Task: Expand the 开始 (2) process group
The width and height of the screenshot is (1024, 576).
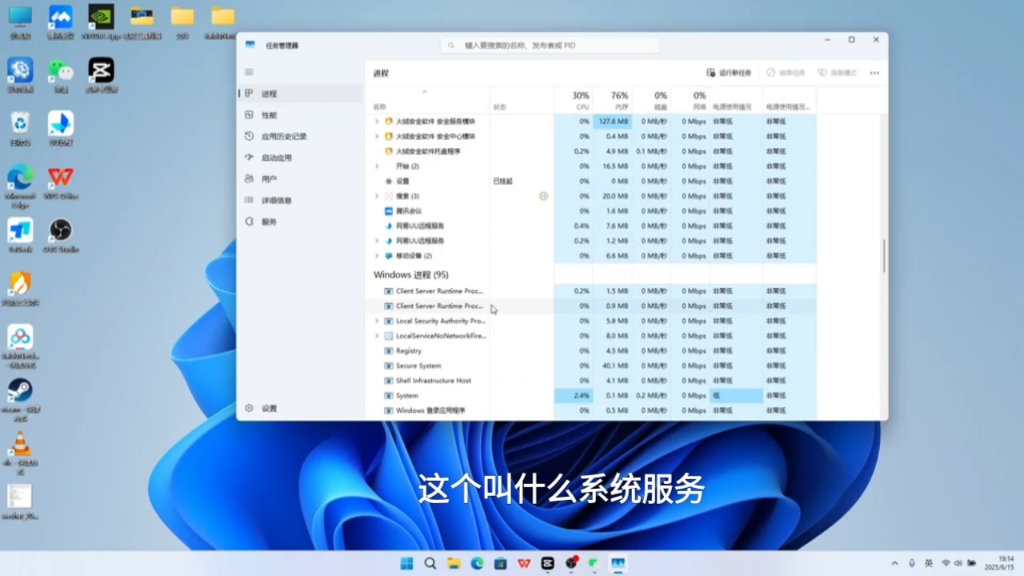Action: tap(377, 167)
